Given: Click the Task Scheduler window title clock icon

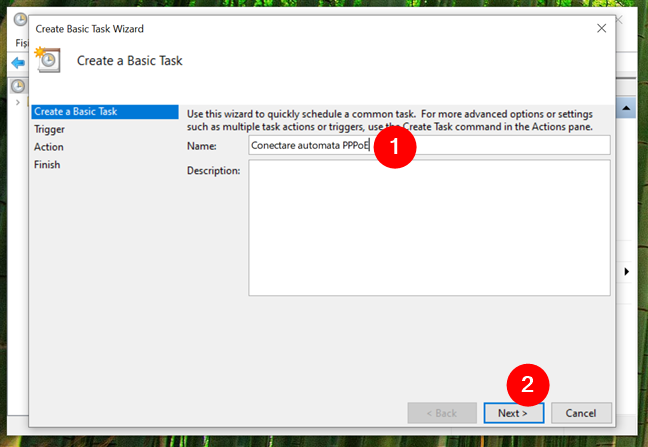Looking at the screenshot, I should pos(20,19).
